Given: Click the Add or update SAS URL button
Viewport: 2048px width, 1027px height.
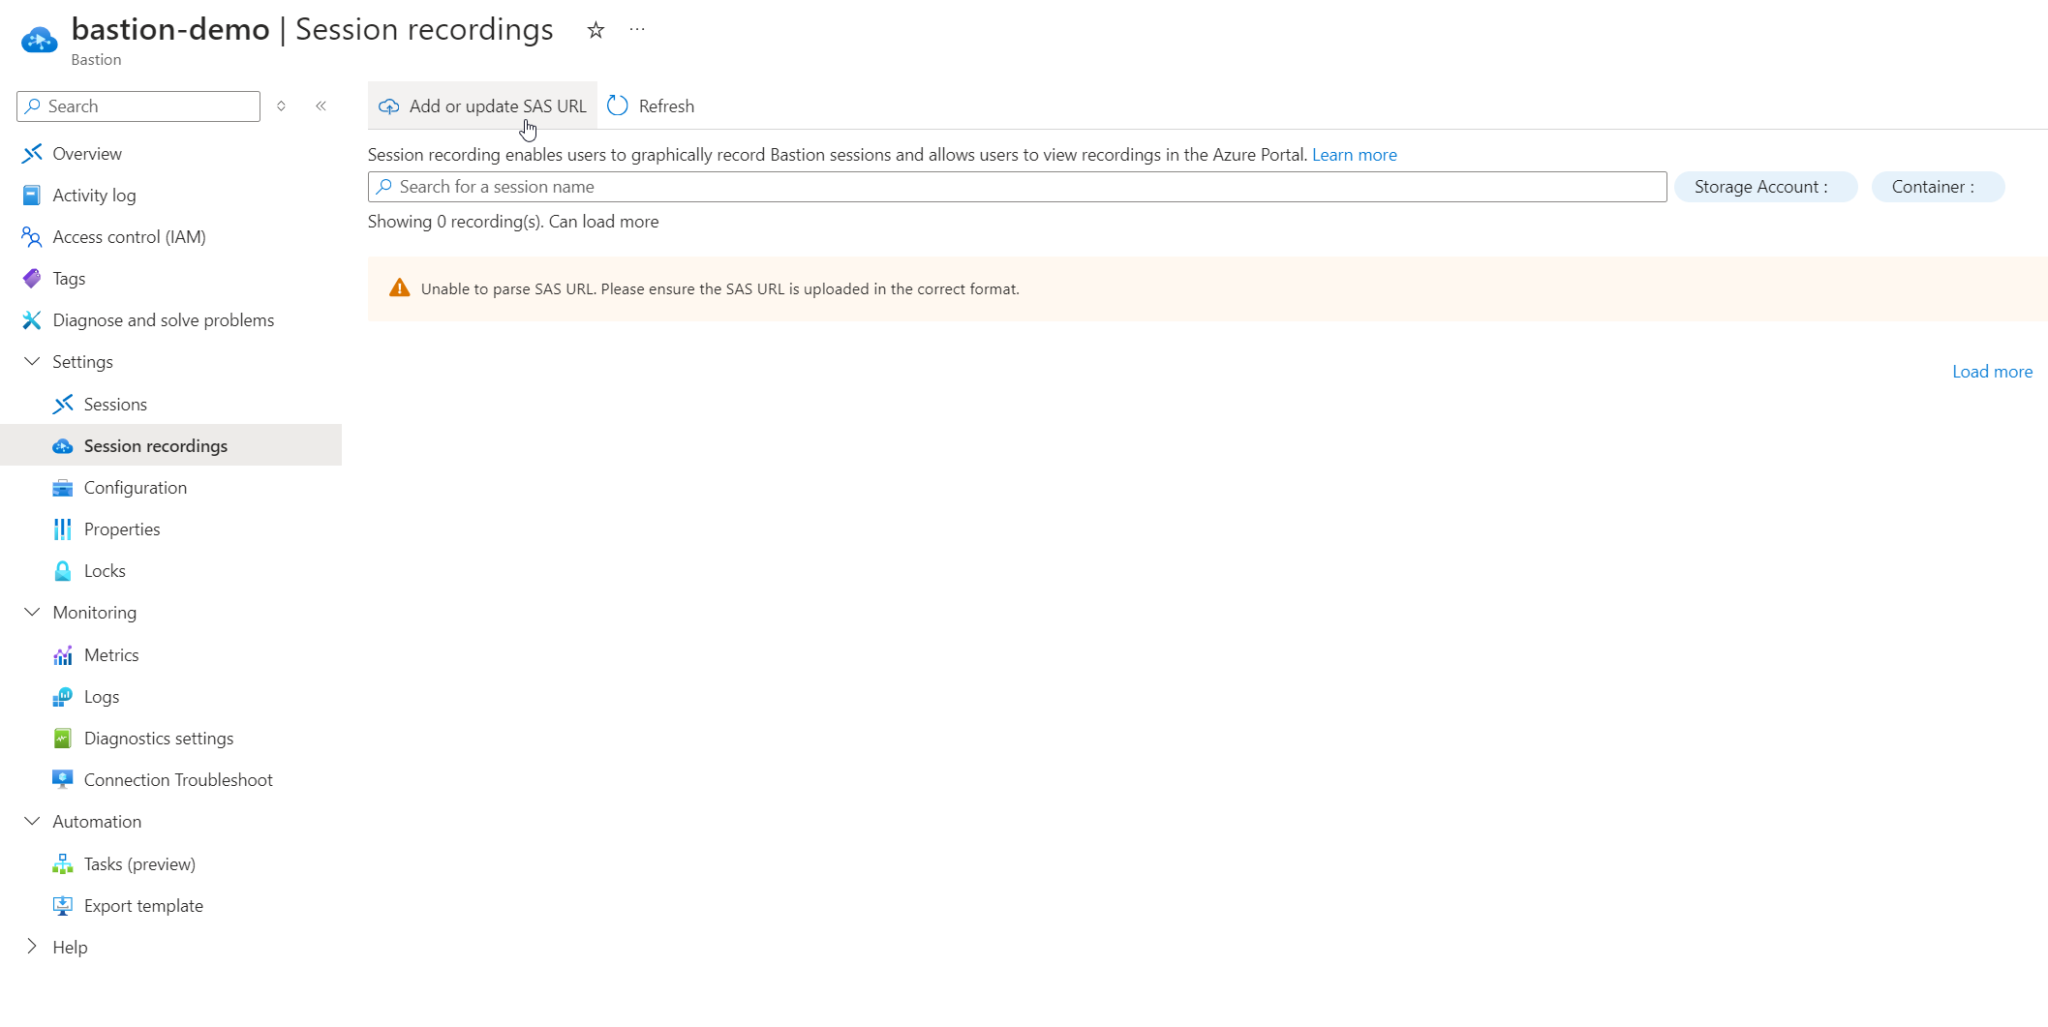Looking at the screenshot, I should pyautogui.click(x=482, y=105).
